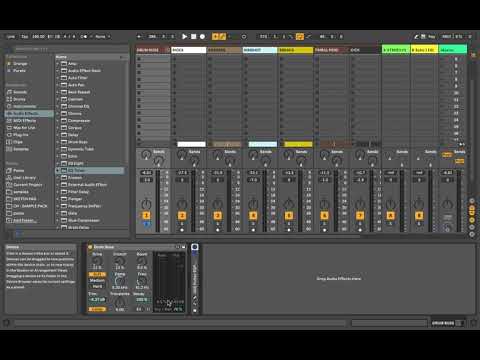Viewport: 480px width, 360px height.
Task: Expand the Auto Filter presets arrow
Action: tap(58, 78)
